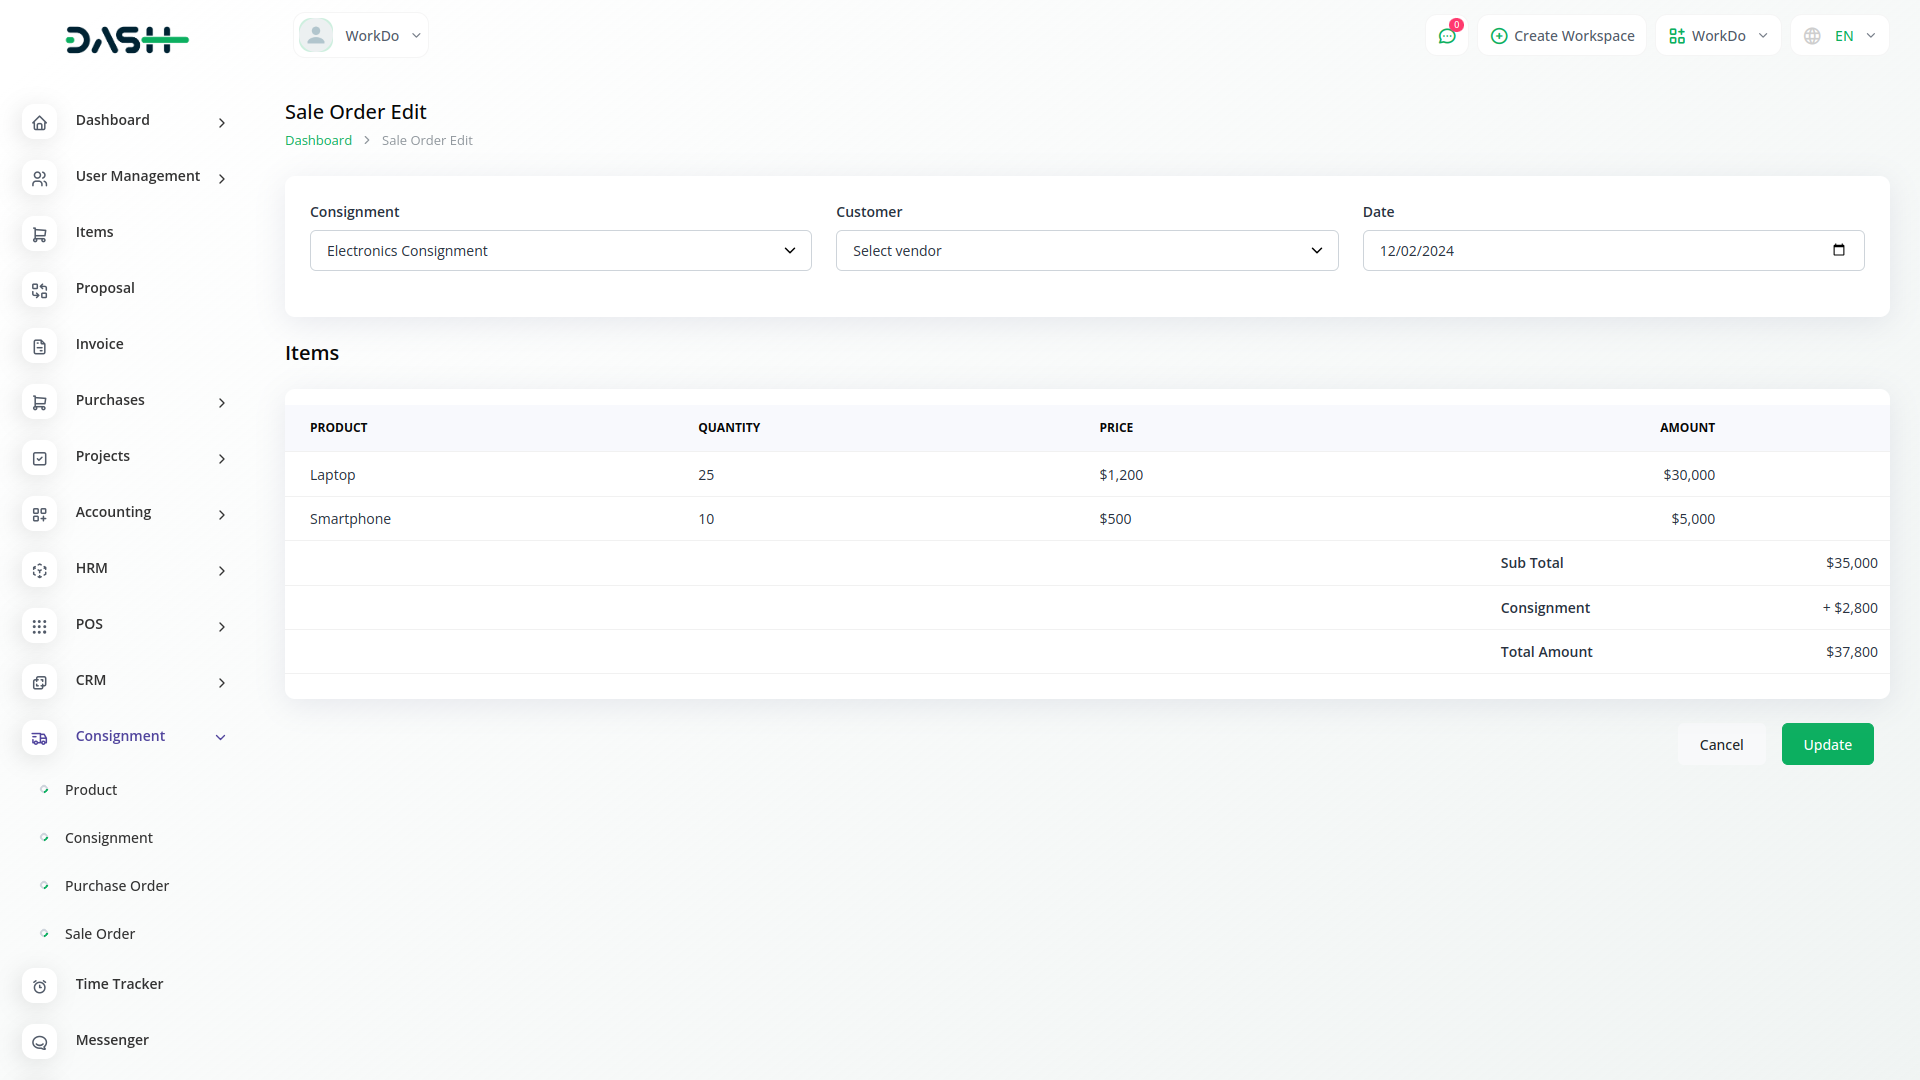Click the Invoice document icon in sidebar
This screenshot has width=1920, height=1080.
coord(39,347)
